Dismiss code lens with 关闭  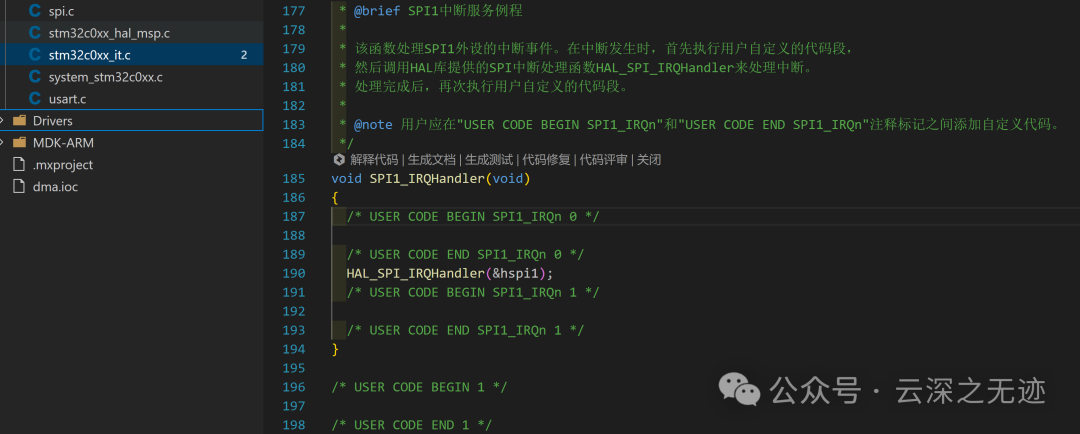(649, 160)
